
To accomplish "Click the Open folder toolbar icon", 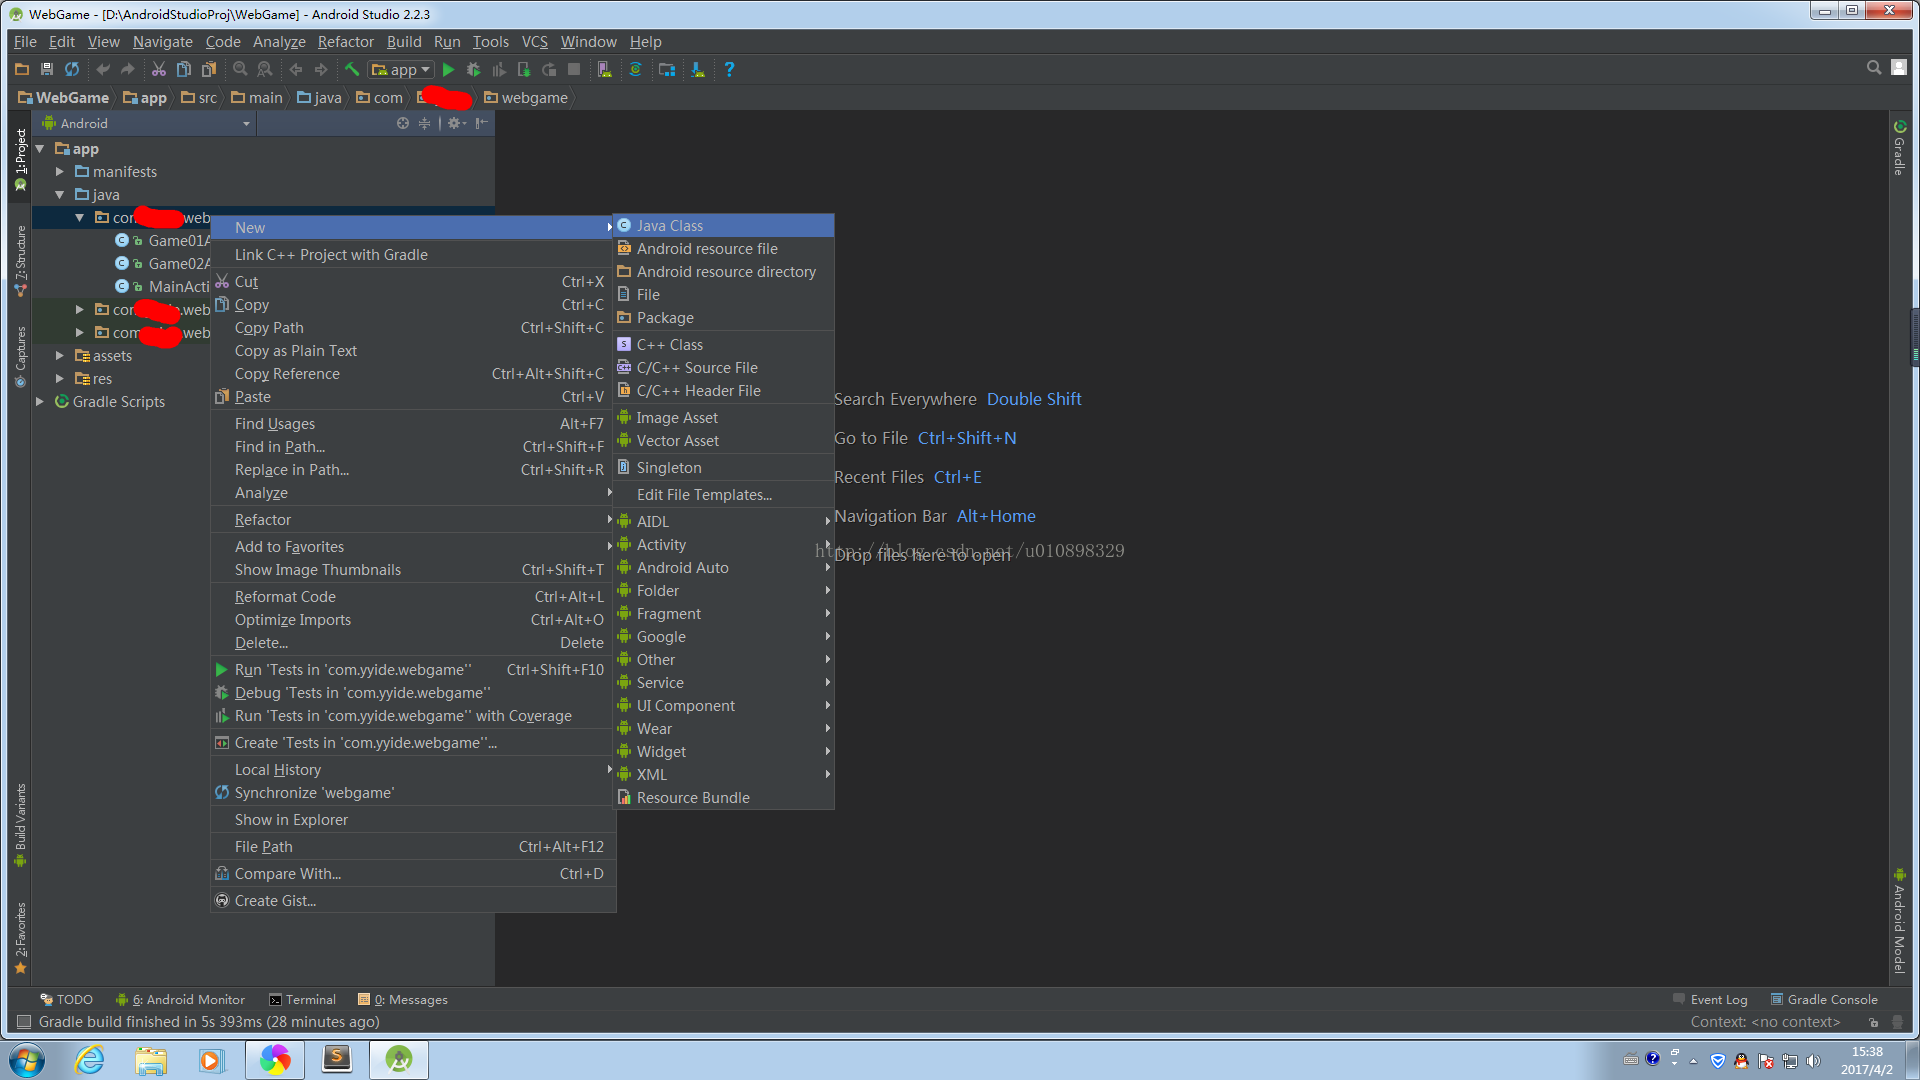I will tap(22, 69).
